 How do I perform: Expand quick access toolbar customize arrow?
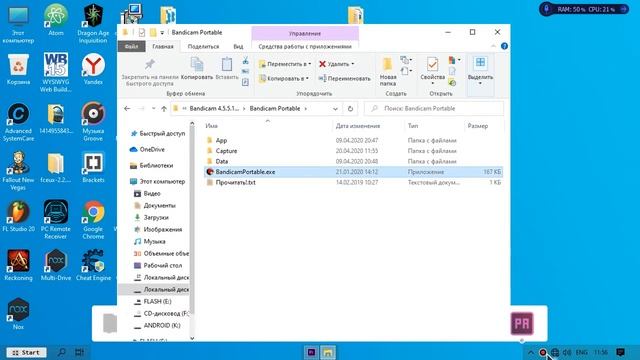tap(162, 33)
